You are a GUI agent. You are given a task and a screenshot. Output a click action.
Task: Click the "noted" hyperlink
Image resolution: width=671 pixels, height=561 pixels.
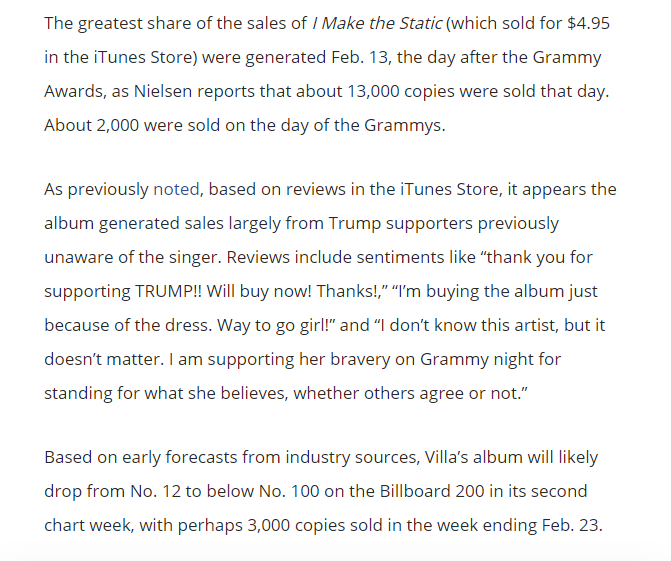(176, 190)
